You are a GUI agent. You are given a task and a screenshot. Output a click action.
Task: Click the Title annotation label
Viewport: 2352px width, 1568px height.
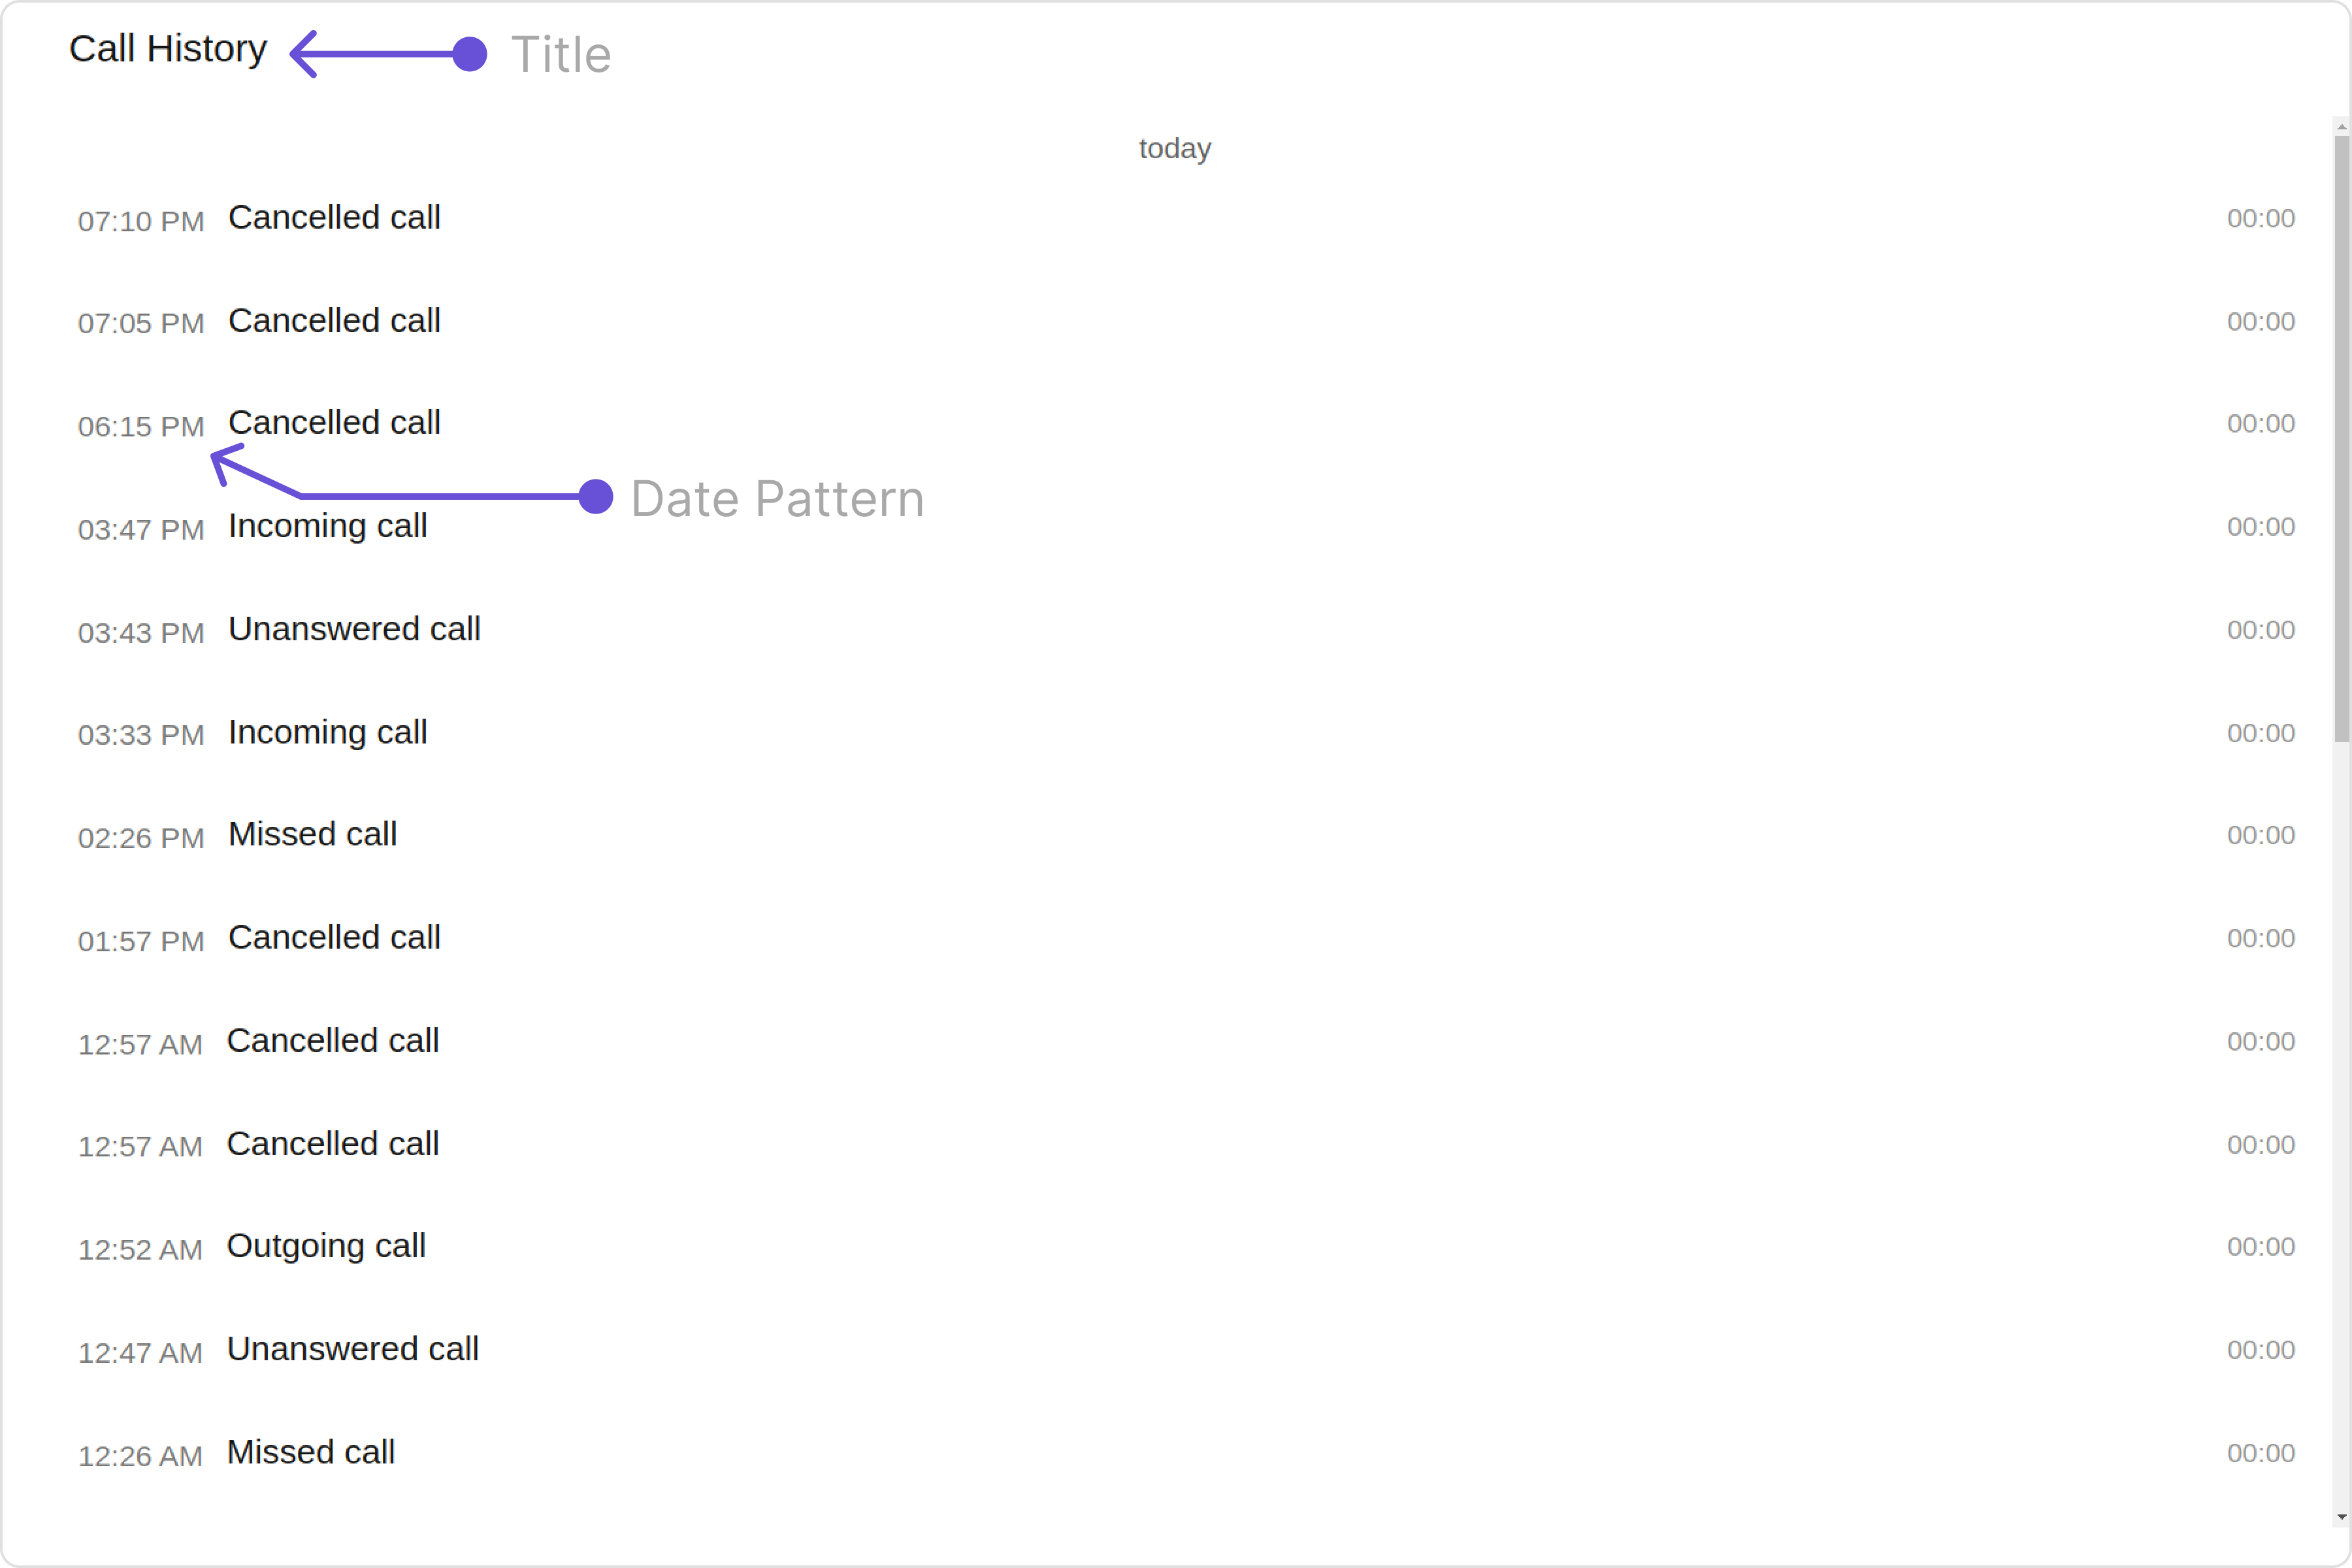561,54
